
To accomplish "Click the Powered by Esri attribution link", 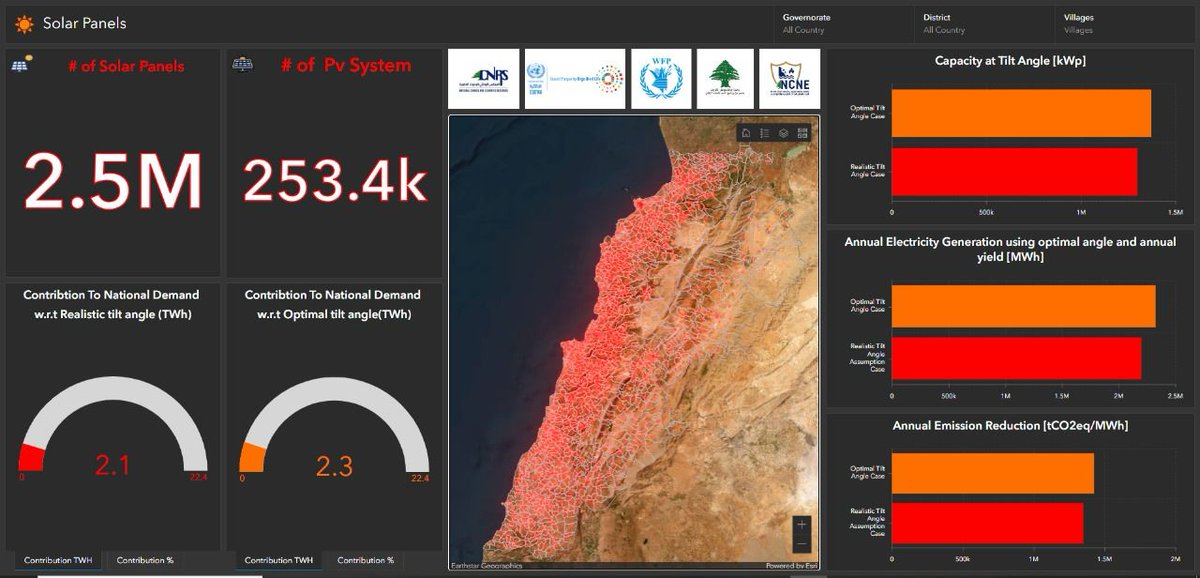I will [x=792, y=566].
